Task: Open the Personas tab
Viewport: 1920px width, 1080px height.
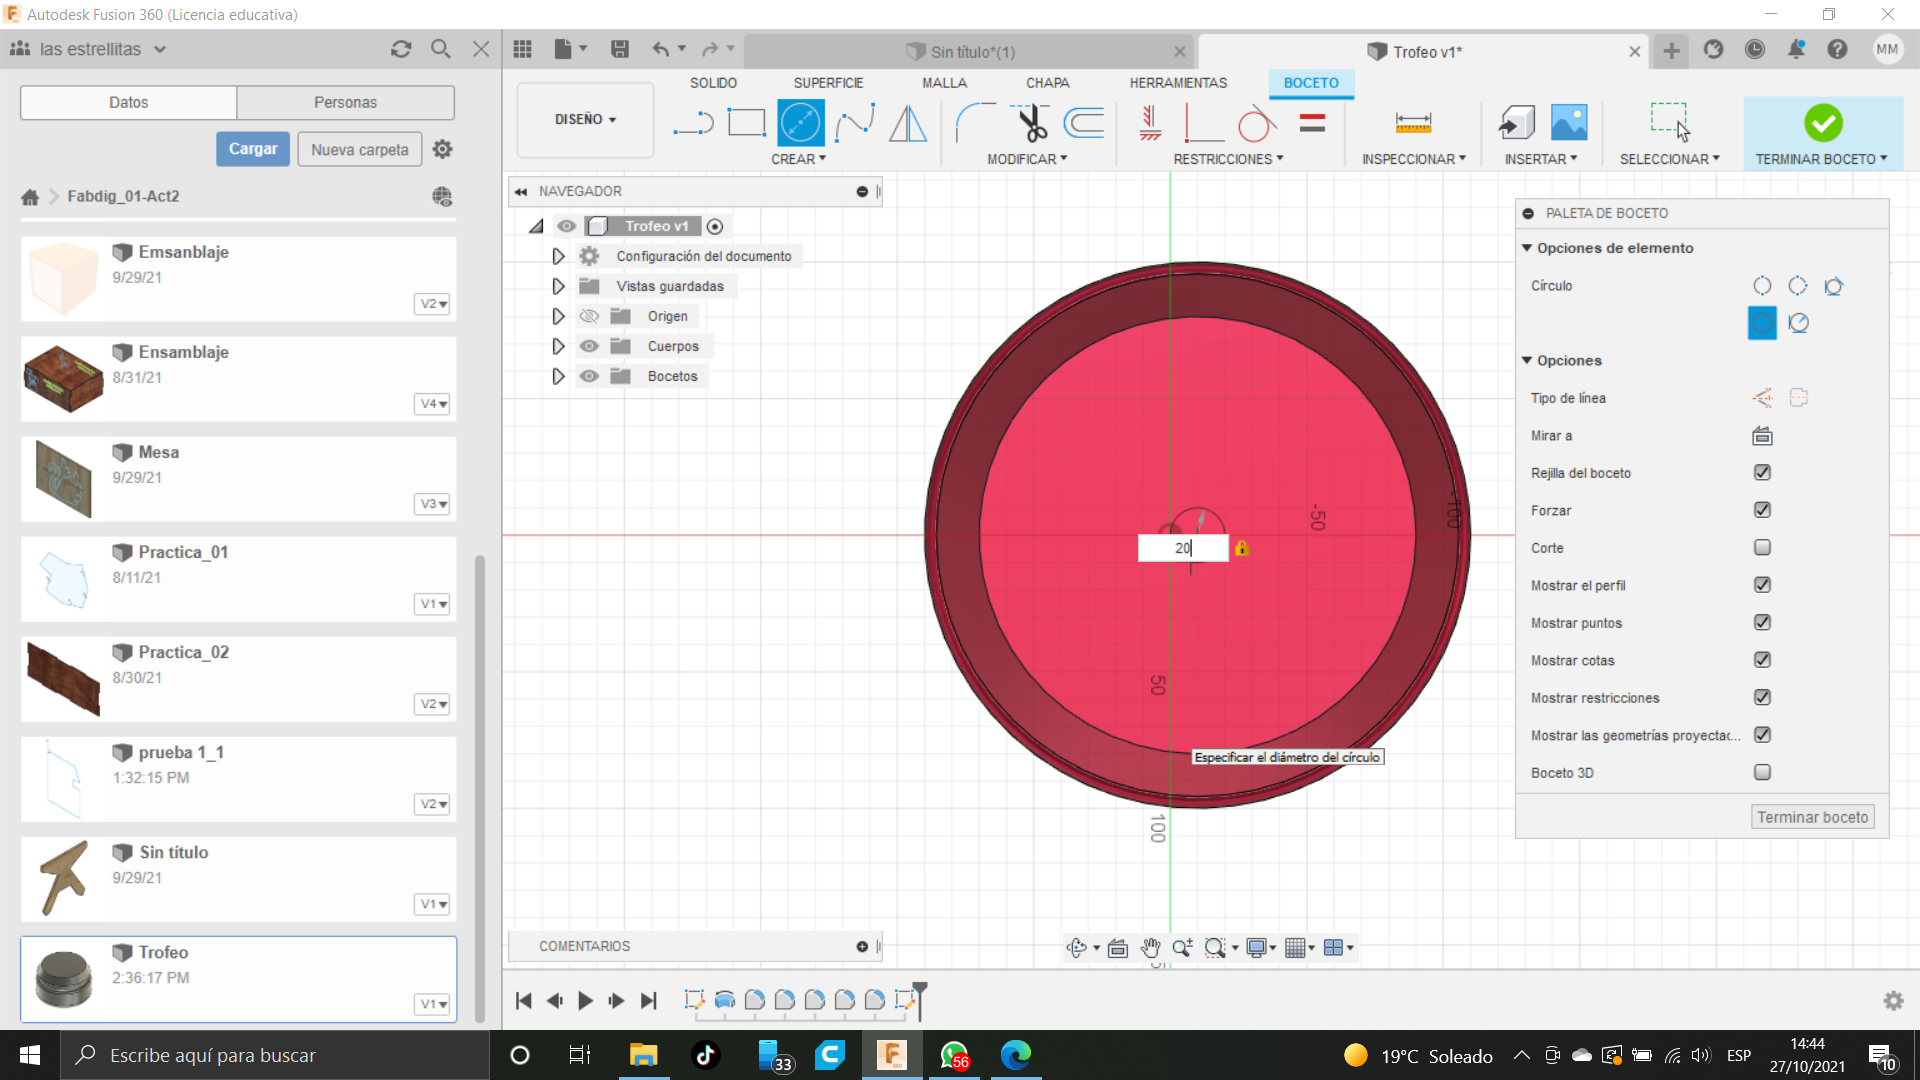Action: click(345, 102)
